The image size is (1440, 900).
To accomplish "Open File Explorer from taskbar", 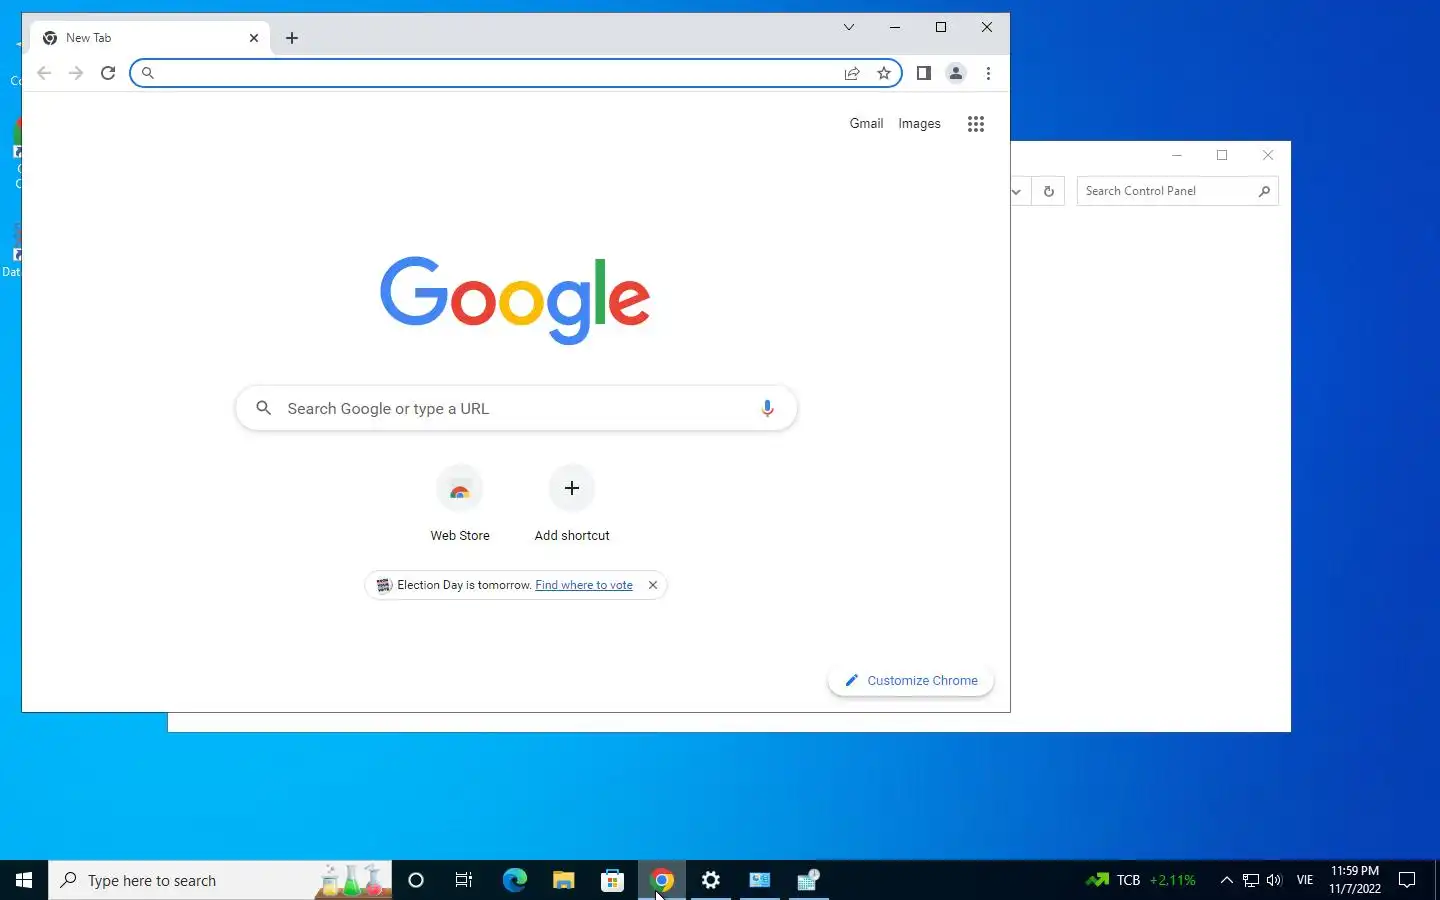I will [x=563, y=880].
